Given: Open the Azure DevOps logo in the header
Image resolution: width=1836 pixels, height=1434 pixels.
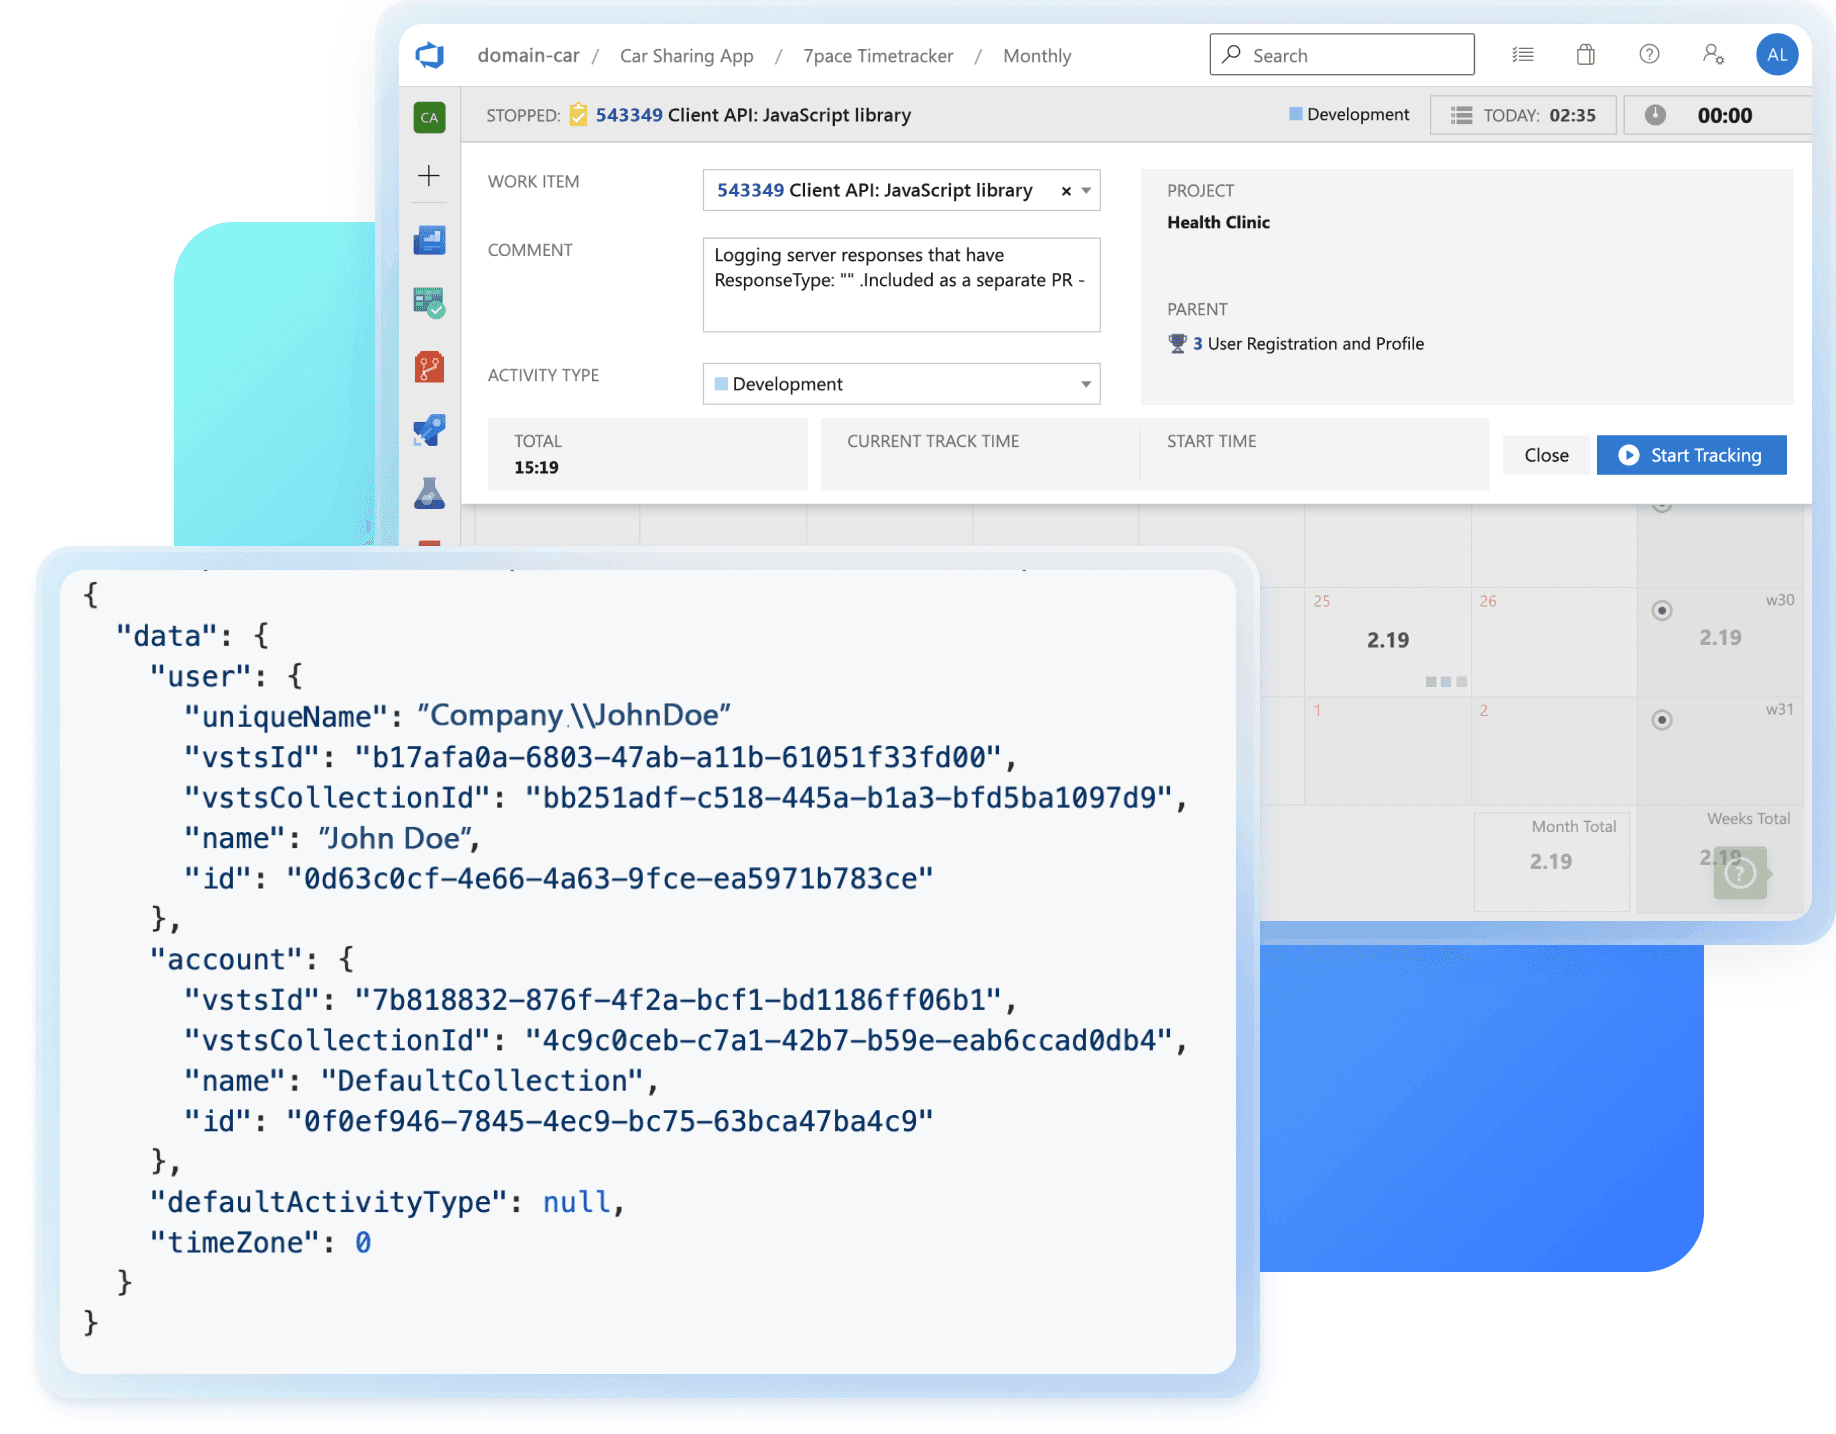Looking at the screenshot, I should tap(430, 55).
